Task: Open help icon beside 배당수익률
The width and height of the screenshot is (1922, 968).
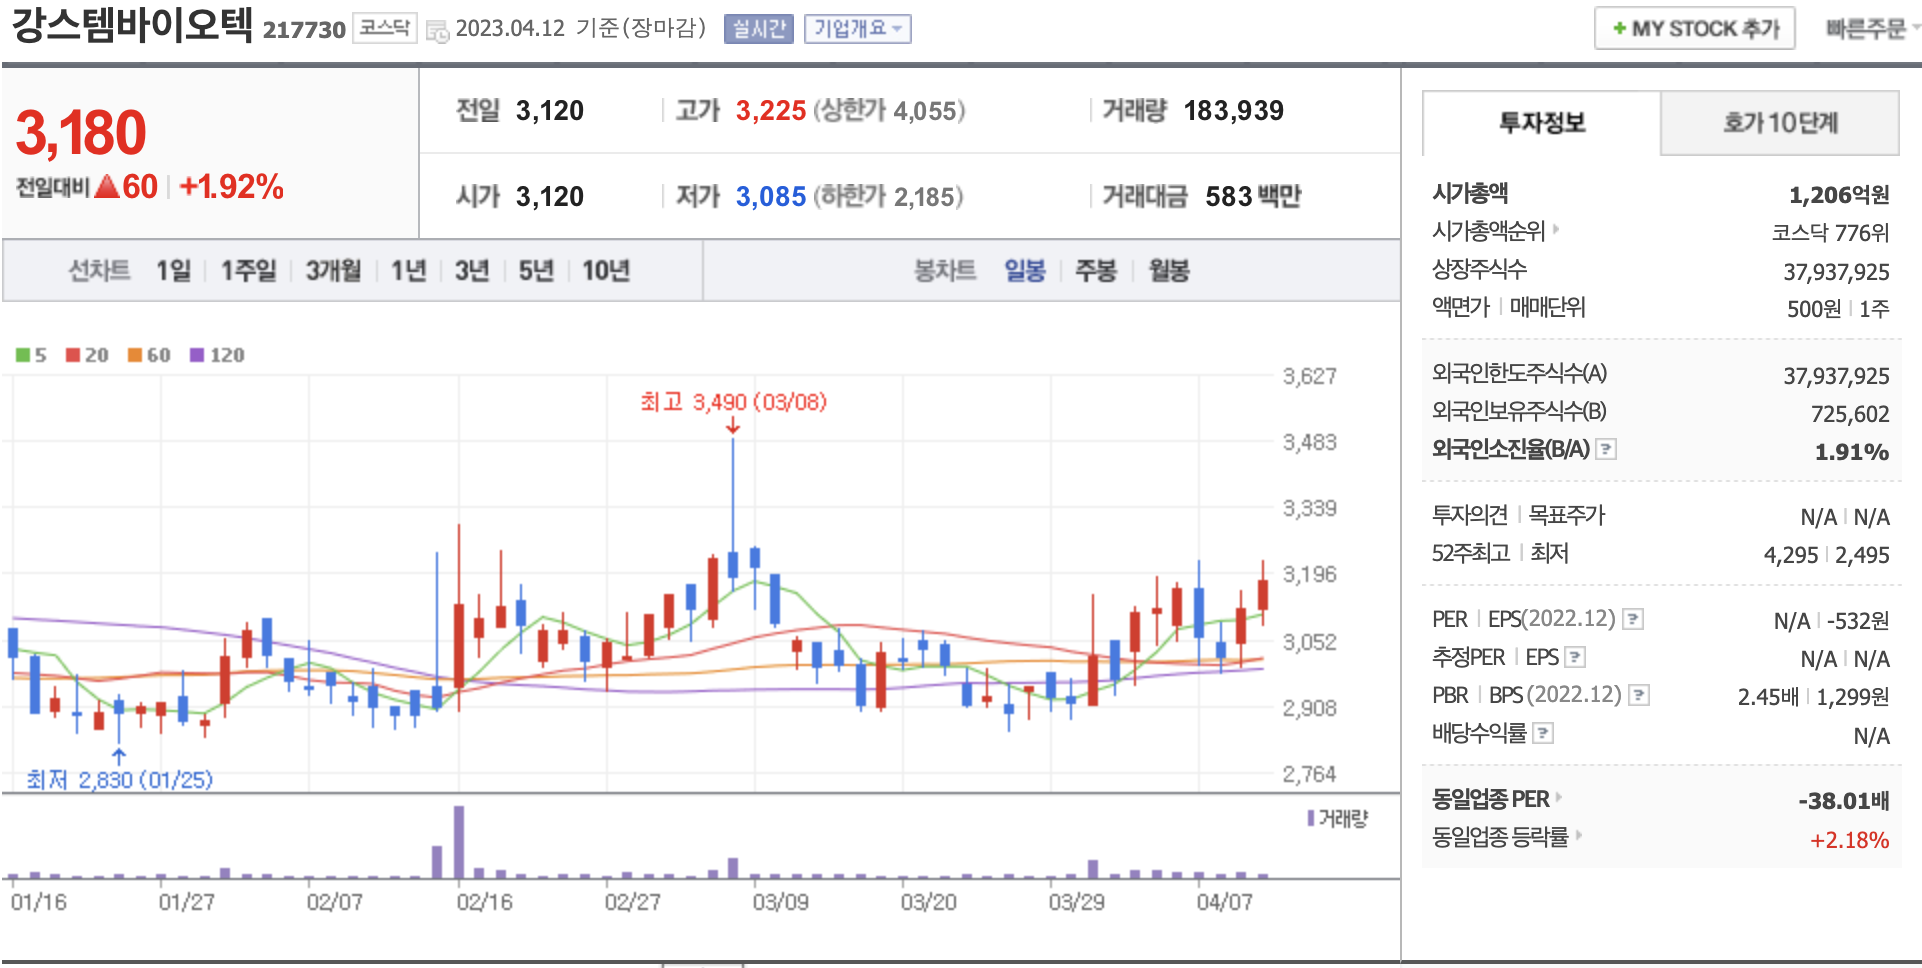Action: pos(1544,734)
